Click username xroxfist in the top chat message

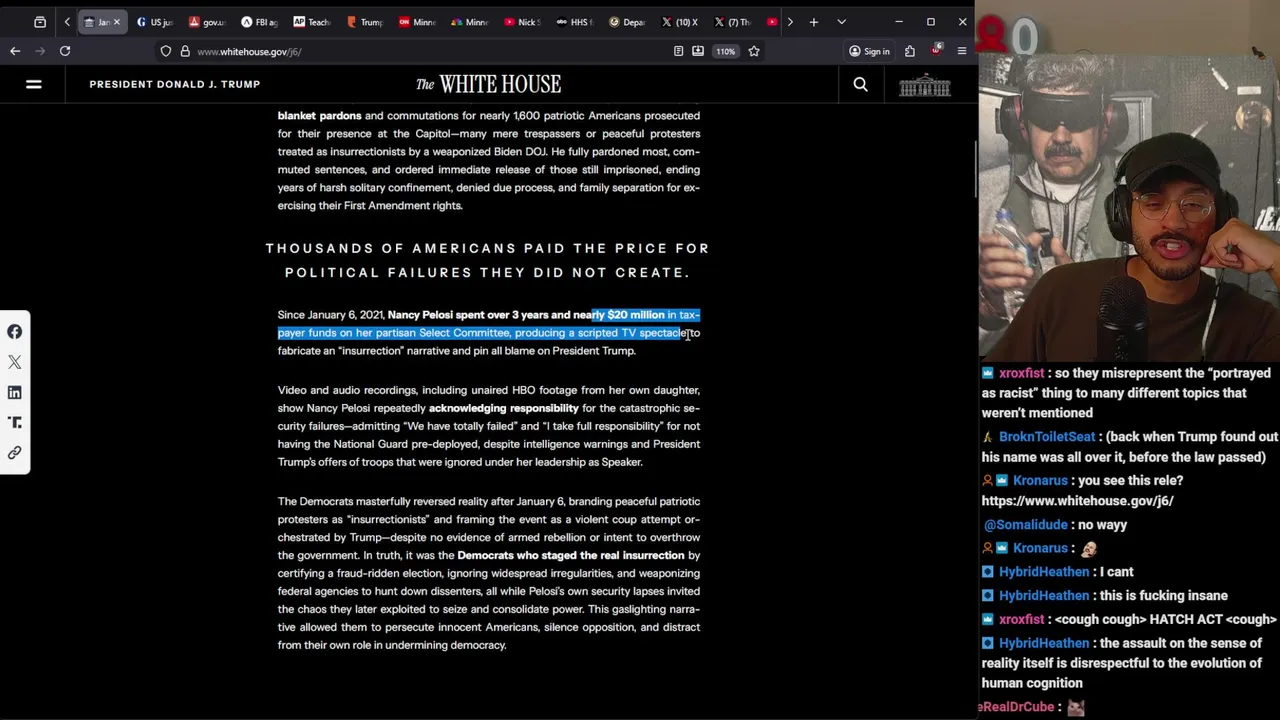coord(1021,373)
